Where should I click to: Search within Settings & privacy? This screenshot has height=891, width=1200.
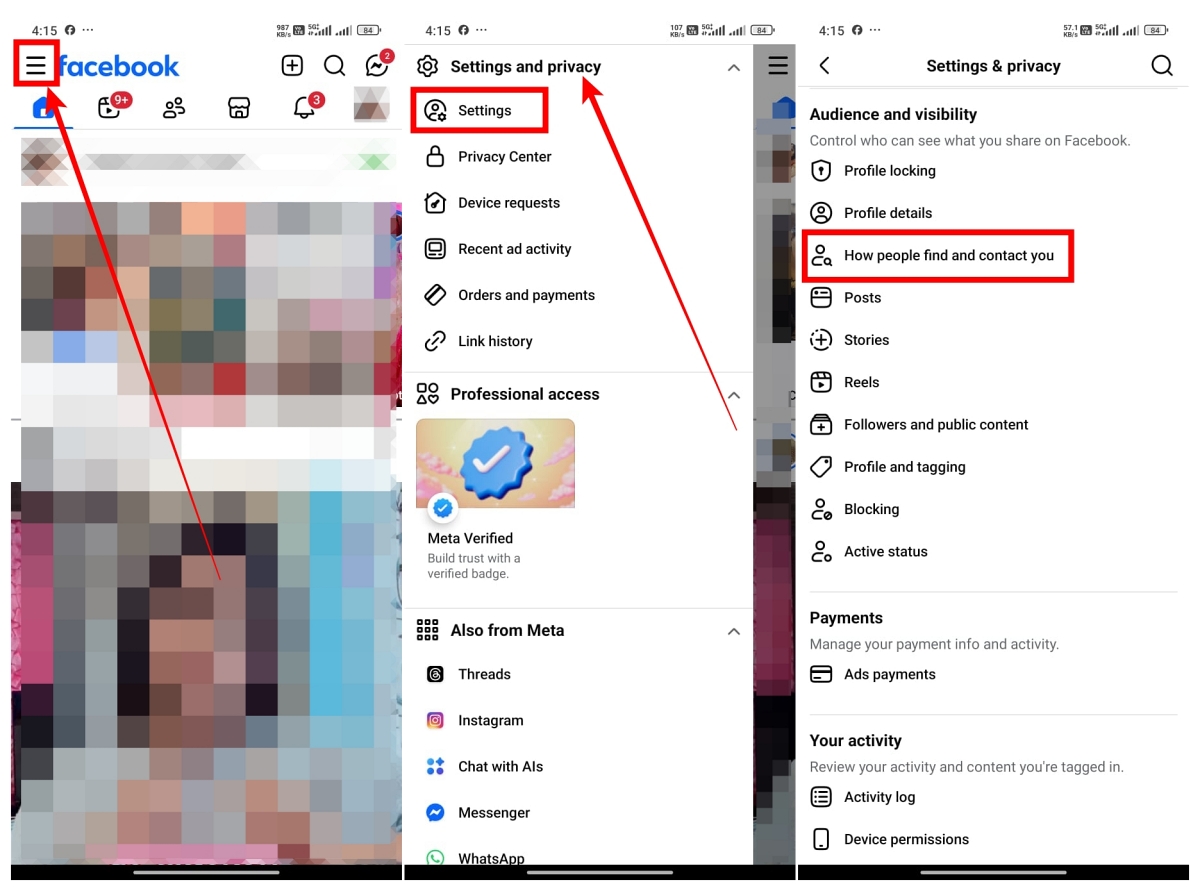[1161, 66]
